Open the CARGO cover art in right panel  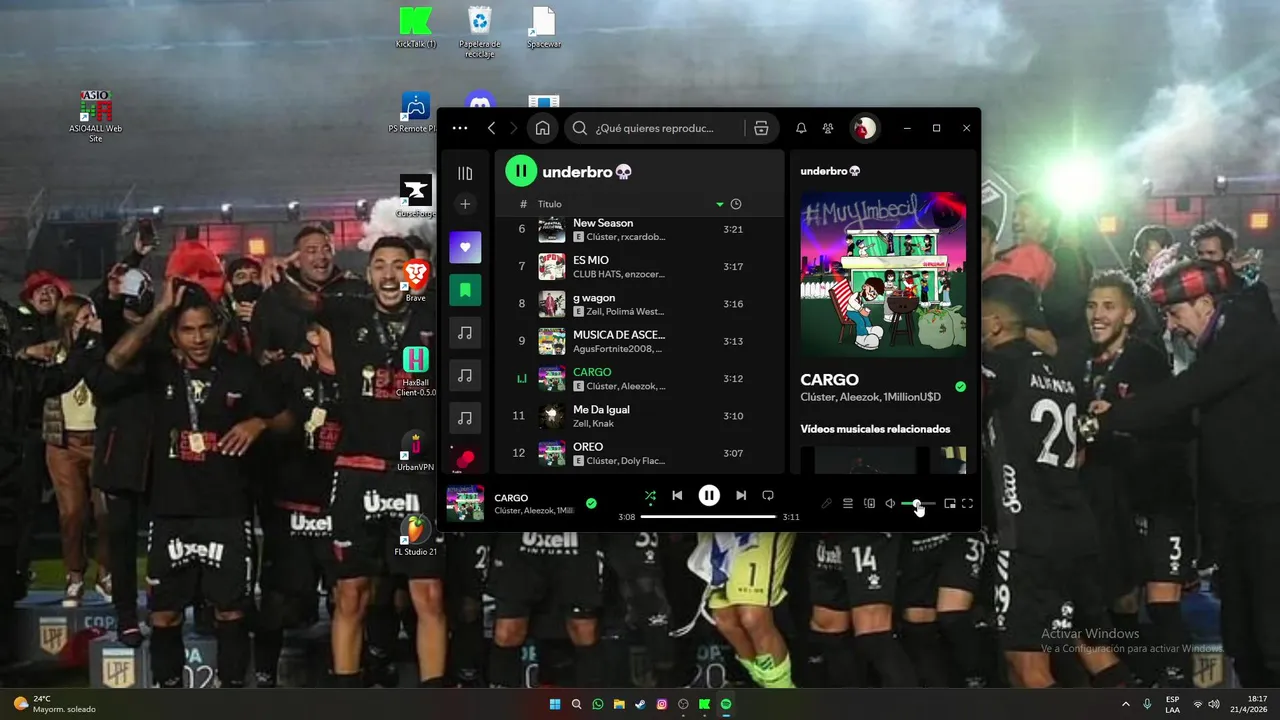pos(883,274)
